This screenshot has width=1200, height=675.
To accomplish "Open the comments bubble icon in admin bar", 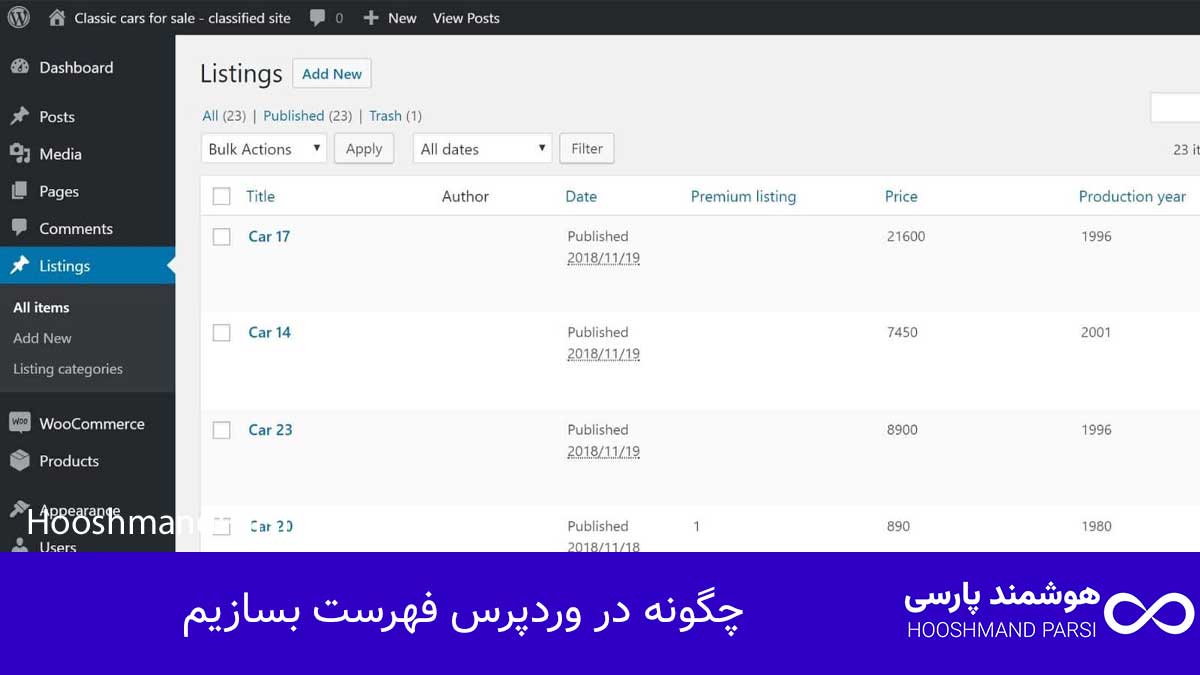I will [x=317, y=18].
